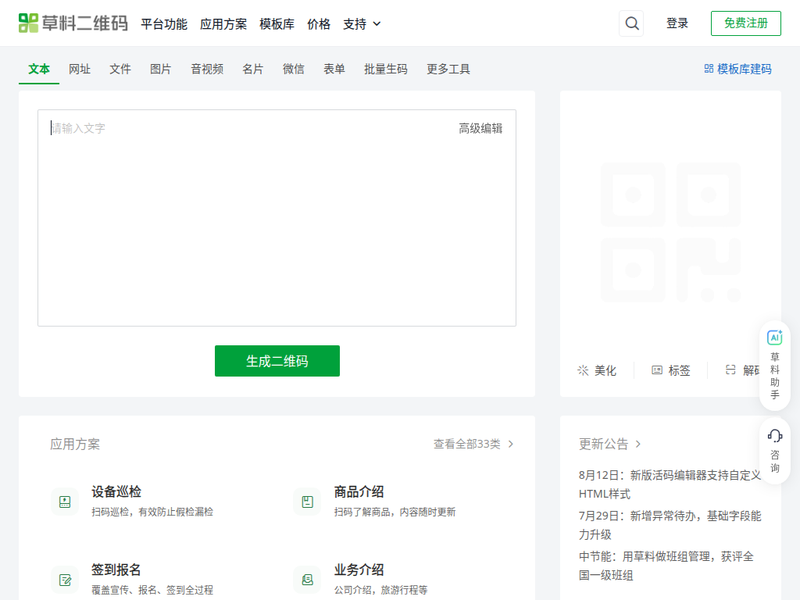This screenshot has height=600, width=800.
Task: Click 扫码了解商品，内容随时更新 description
Action: pyautogui.click(x=394, y=512)
